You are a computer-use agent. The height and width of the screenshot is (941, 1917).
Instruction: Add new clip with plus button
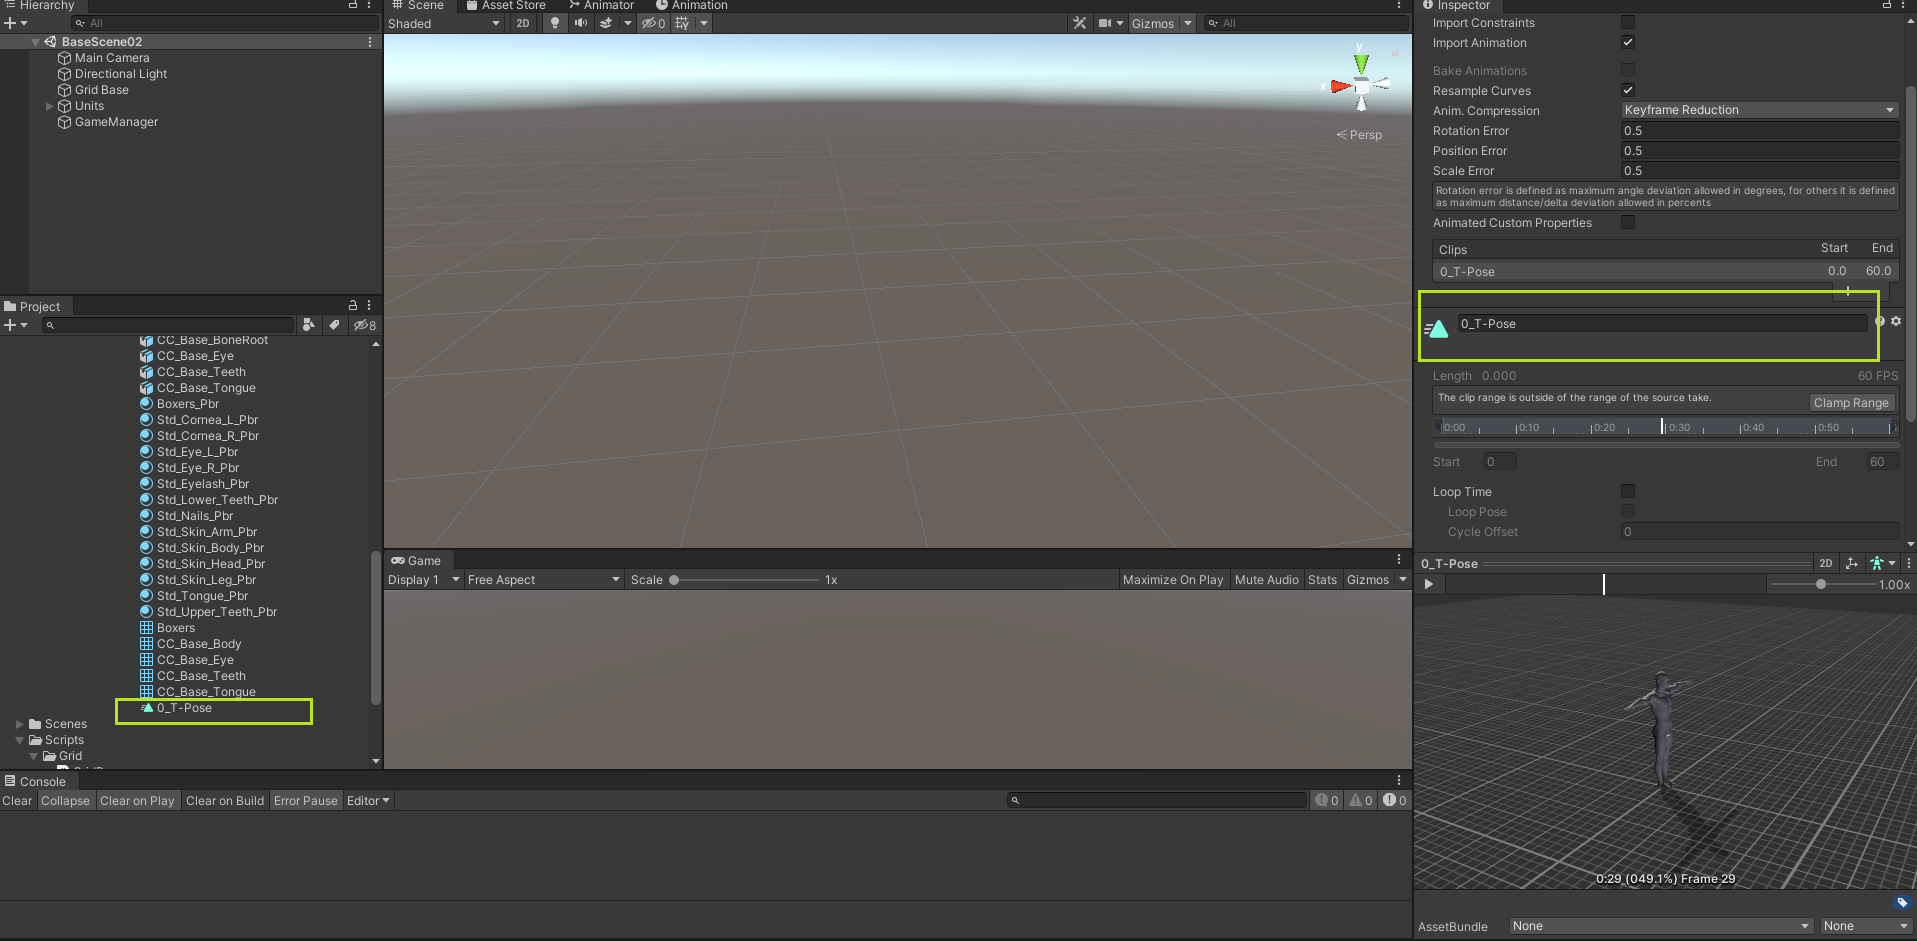(1848, 291)
